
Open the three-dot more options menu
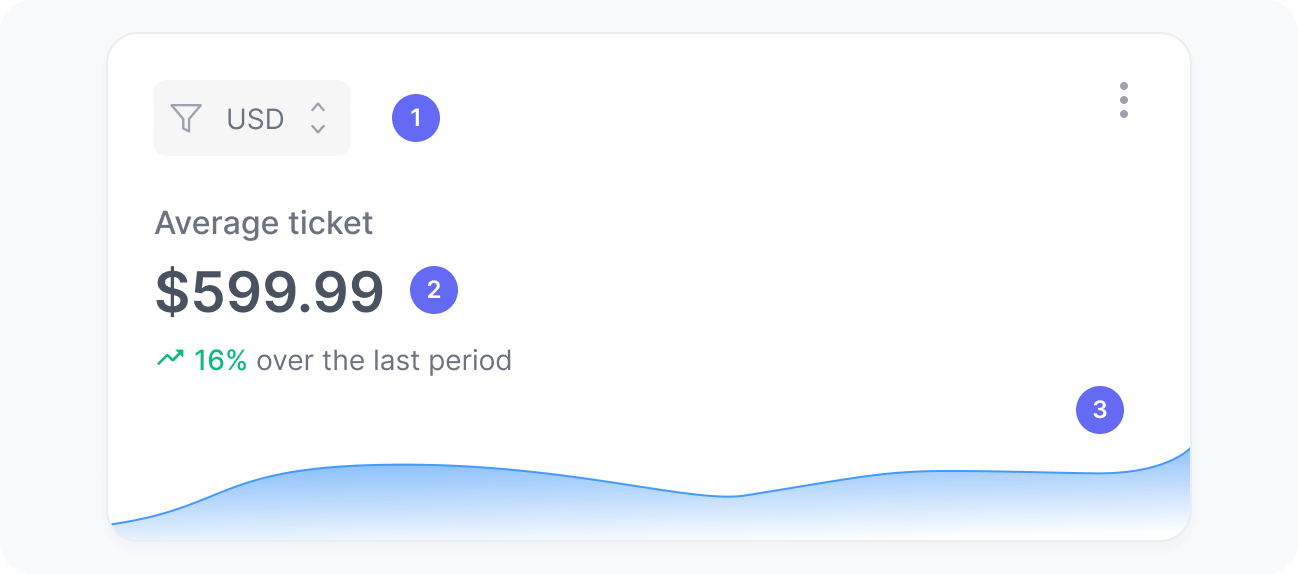click(1124, 100)
